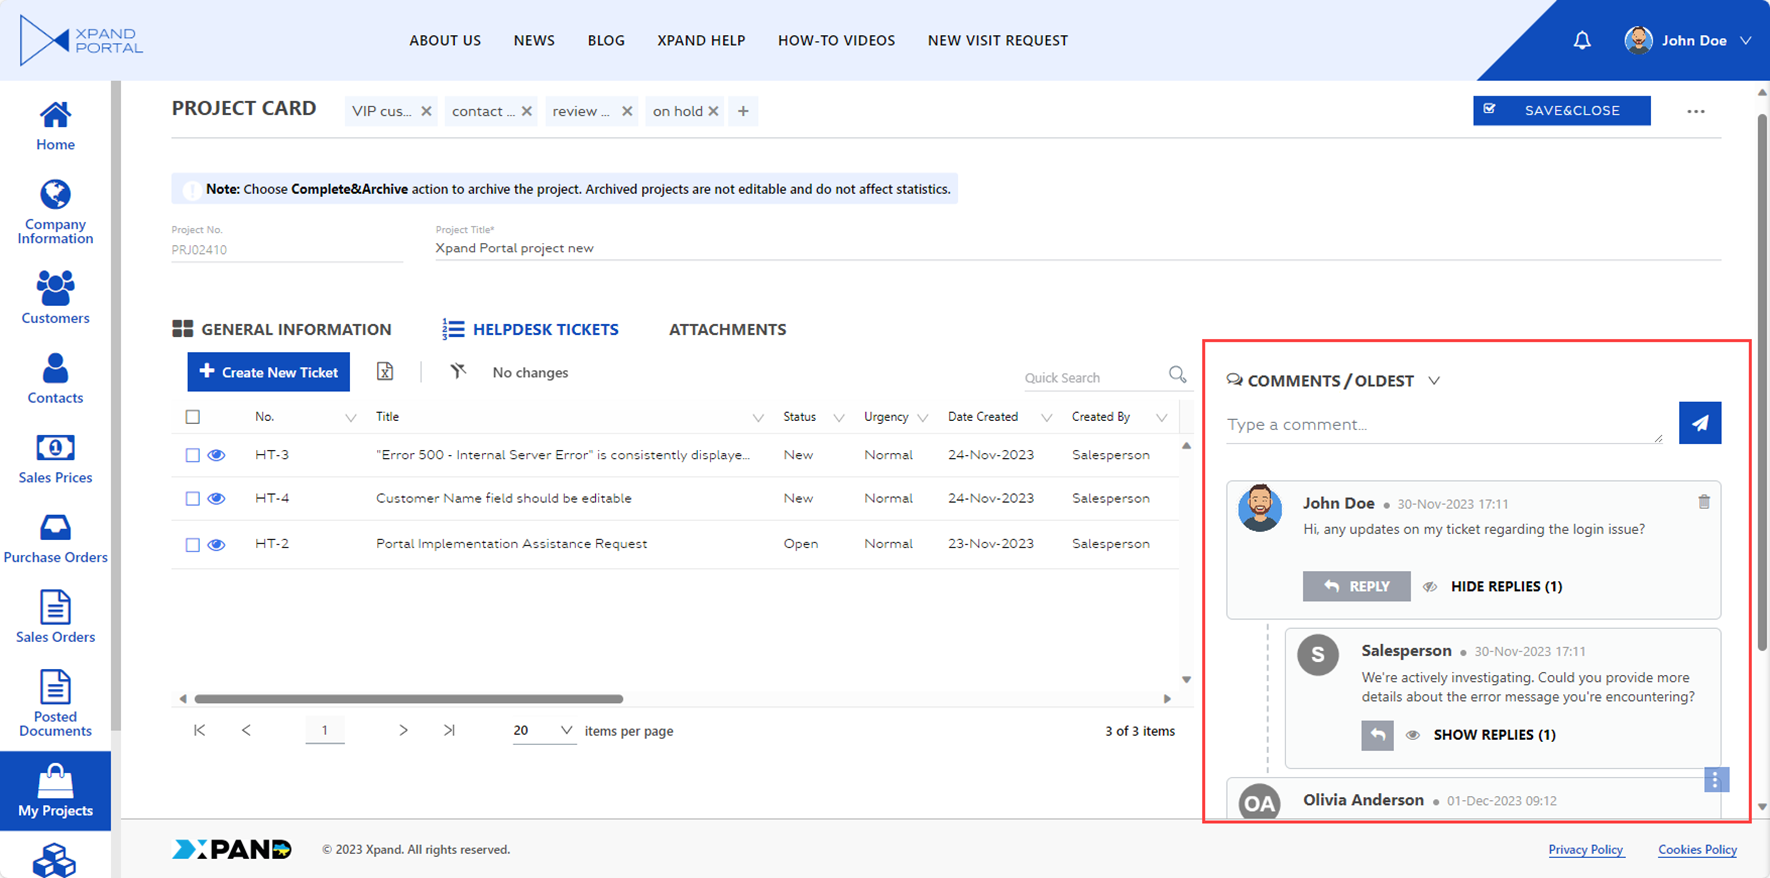1770x878 pixels.
Task: Clear filters icon beside No changes
Action: pyautogui.click(x=458, y=371)
